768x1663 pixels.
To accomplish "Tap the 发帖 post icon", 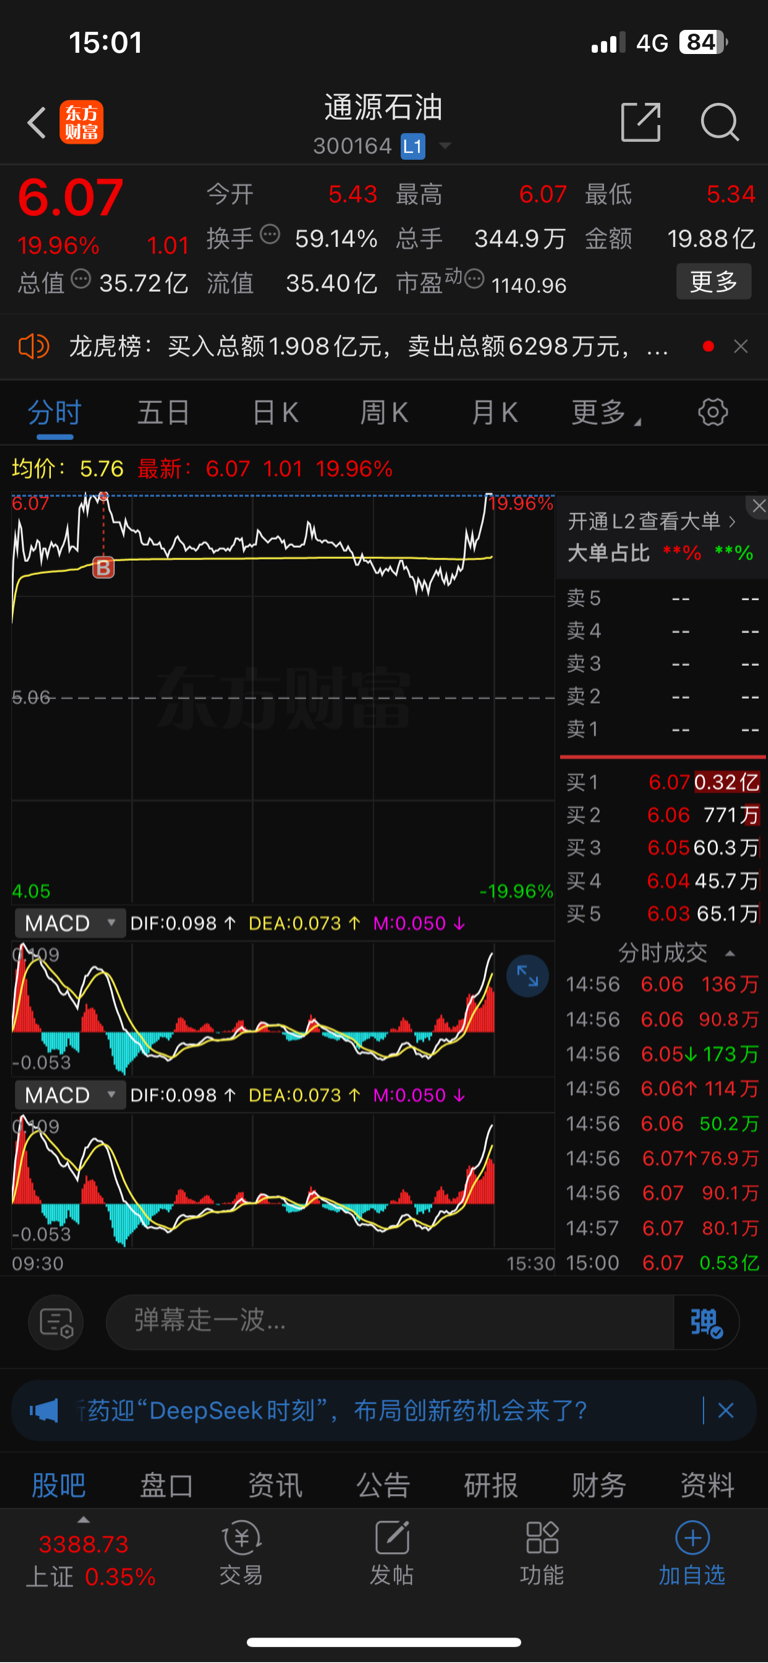I will 392,1554.
